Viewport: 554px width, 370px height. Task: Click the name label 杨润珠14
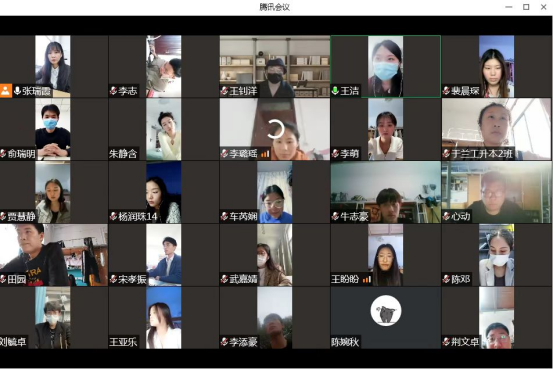coord(137,216)
